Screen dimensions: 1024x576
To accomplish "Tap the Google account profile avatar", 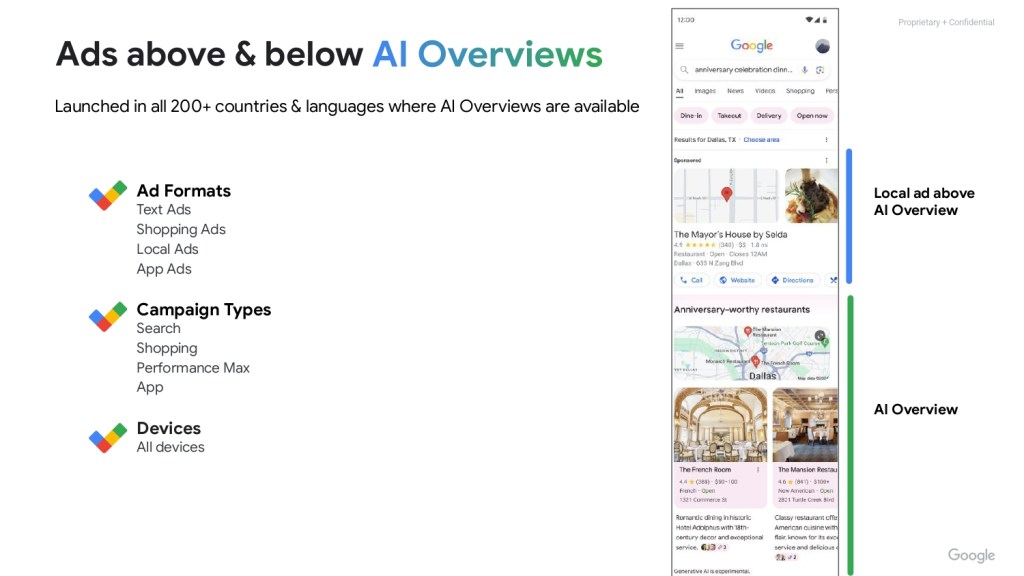I will click(822, 46).
